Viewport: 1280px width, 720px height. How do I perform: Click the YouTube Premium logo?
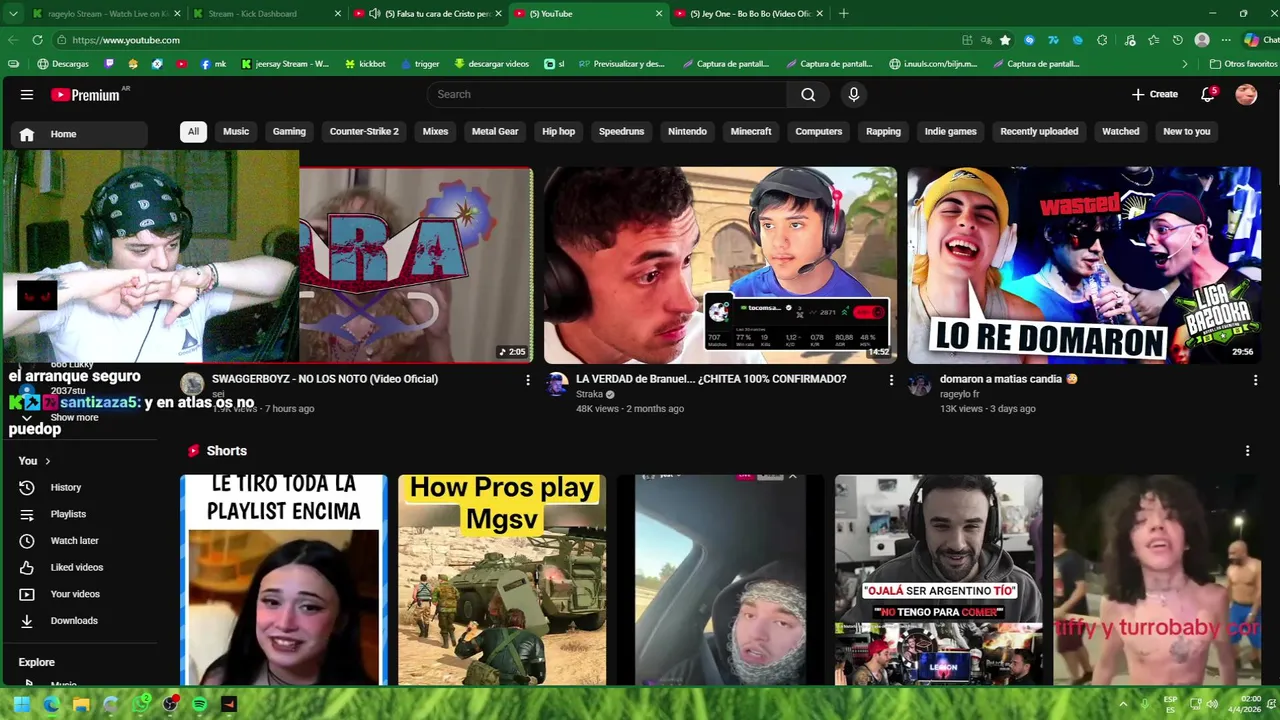(86, 94)
